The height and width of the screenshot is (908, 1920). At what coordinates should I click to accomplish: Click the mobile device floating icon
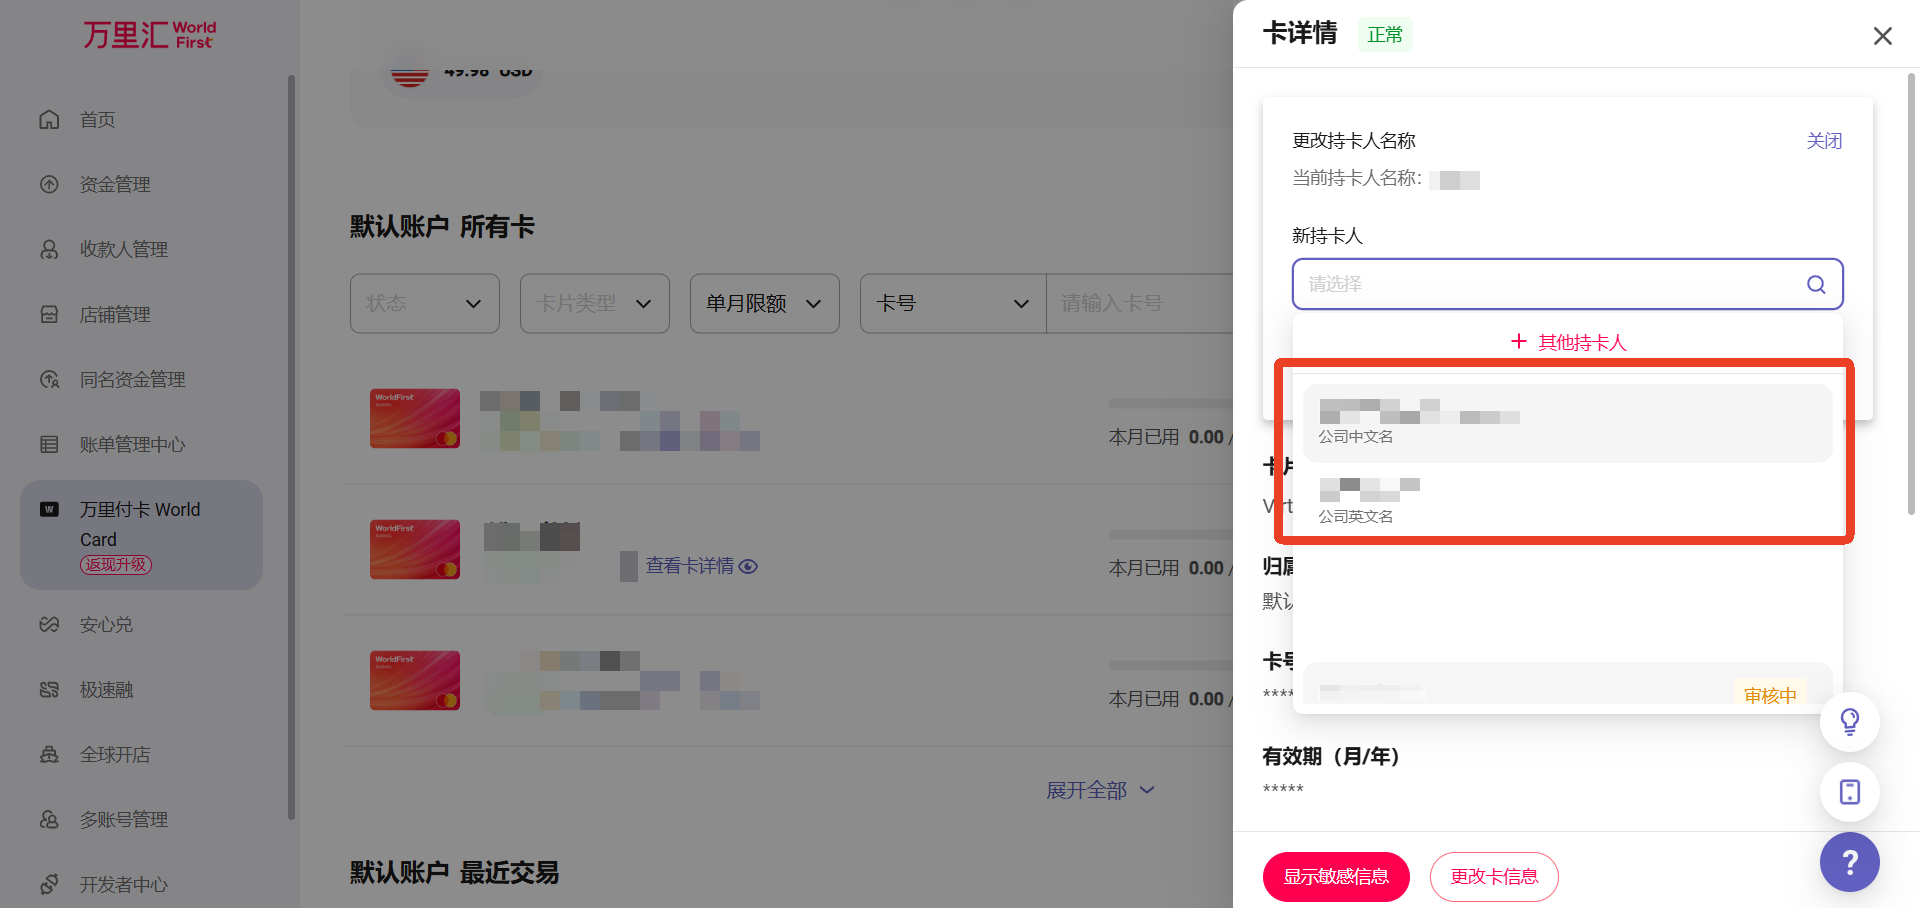1849,792
